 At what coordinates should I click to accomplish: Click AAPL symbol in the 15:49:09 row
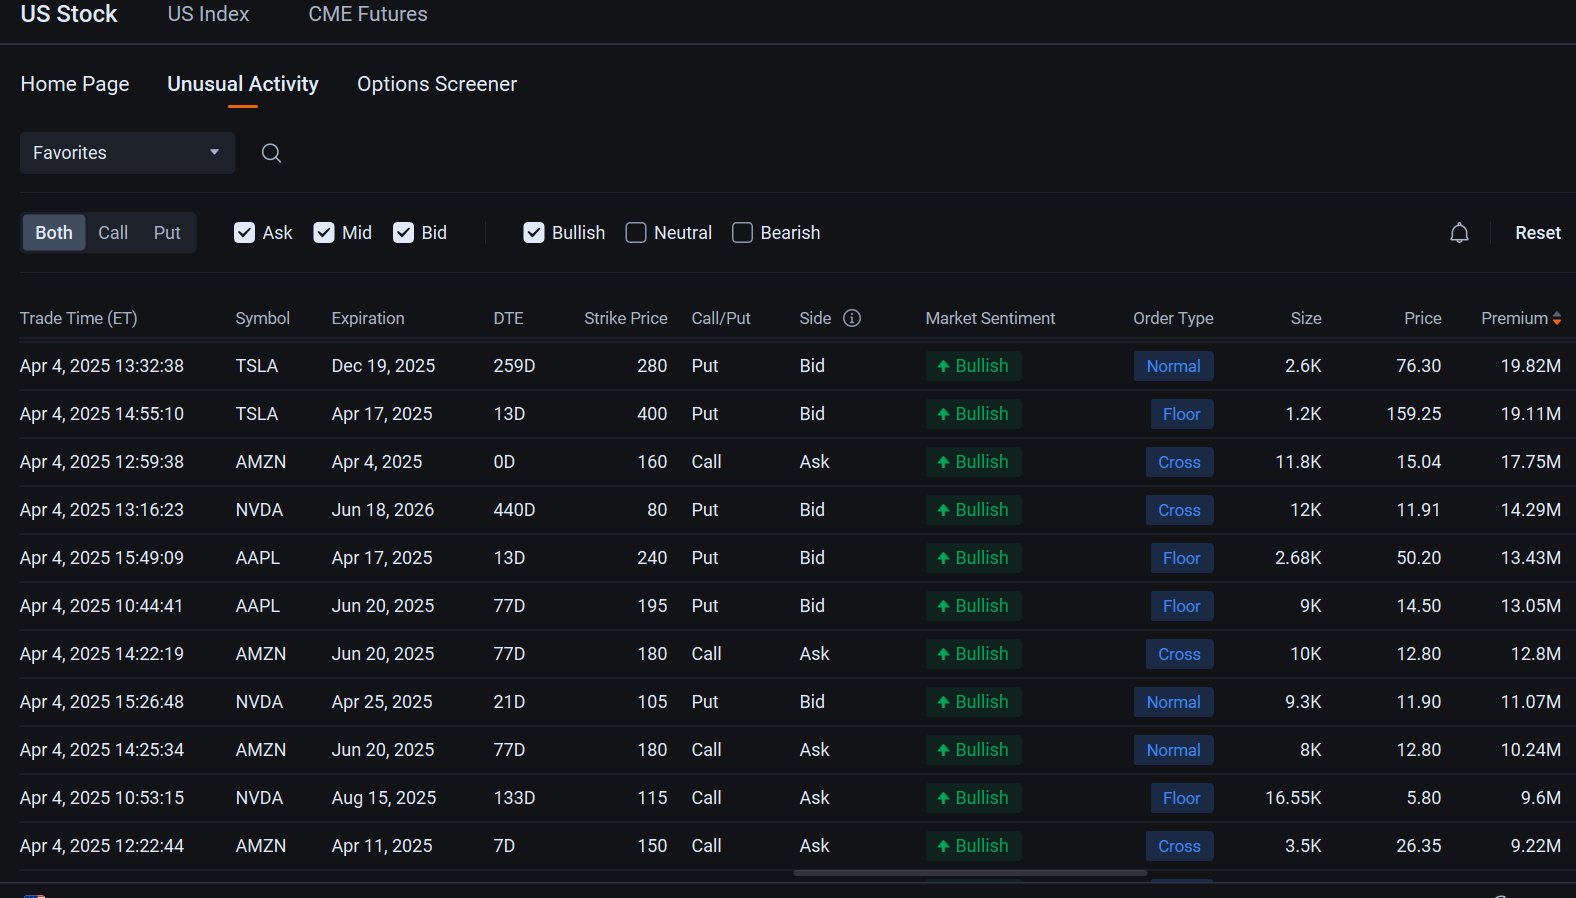(x=258, y=558)
